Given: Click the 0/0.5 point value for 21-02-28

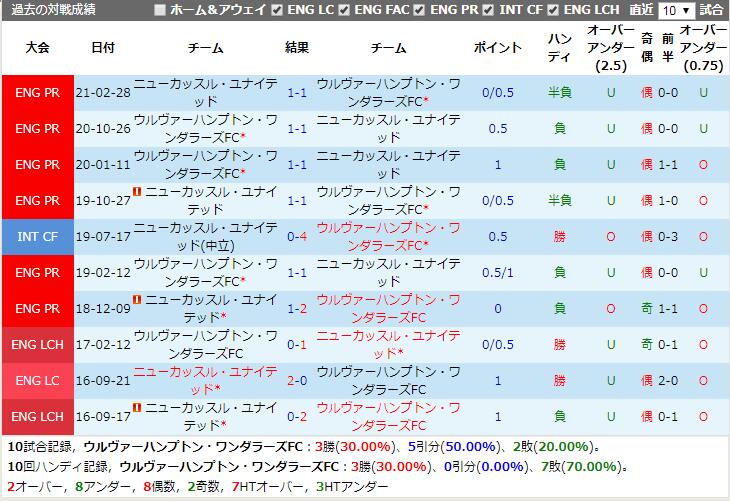Looking at the screenshot, I should (498, 93).
